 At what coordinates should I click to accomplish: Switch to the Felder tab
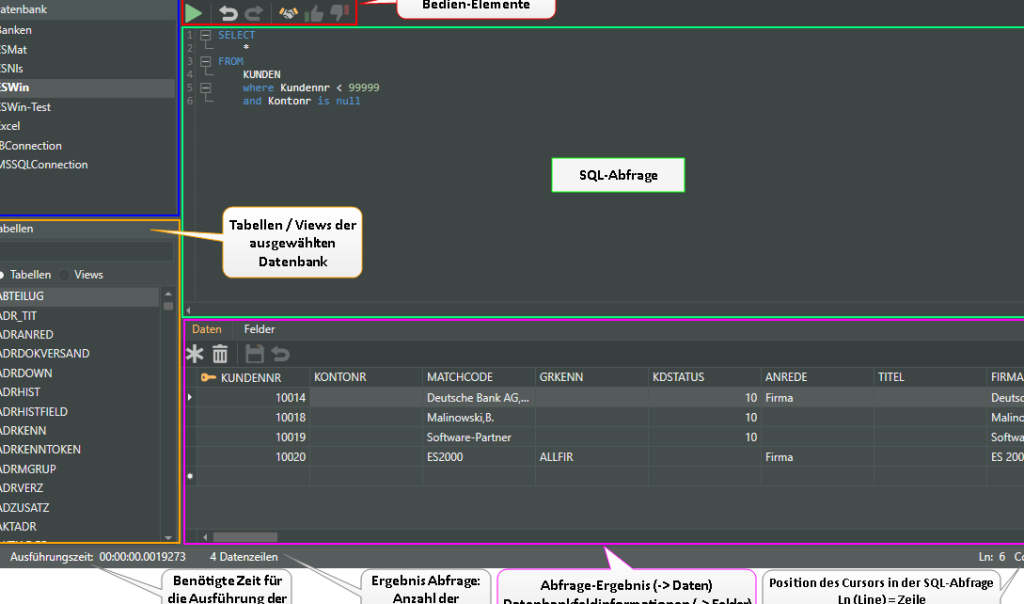pos(259,329)
